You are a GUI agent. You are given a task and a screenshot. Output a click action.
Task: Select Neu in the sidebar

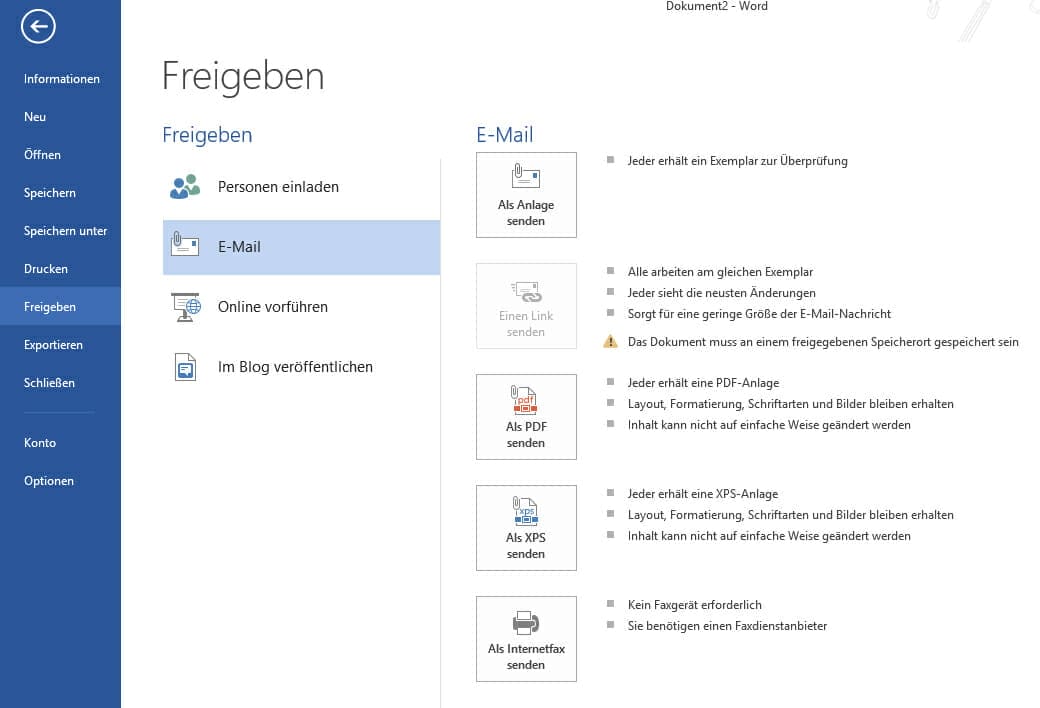pos(35,117)
